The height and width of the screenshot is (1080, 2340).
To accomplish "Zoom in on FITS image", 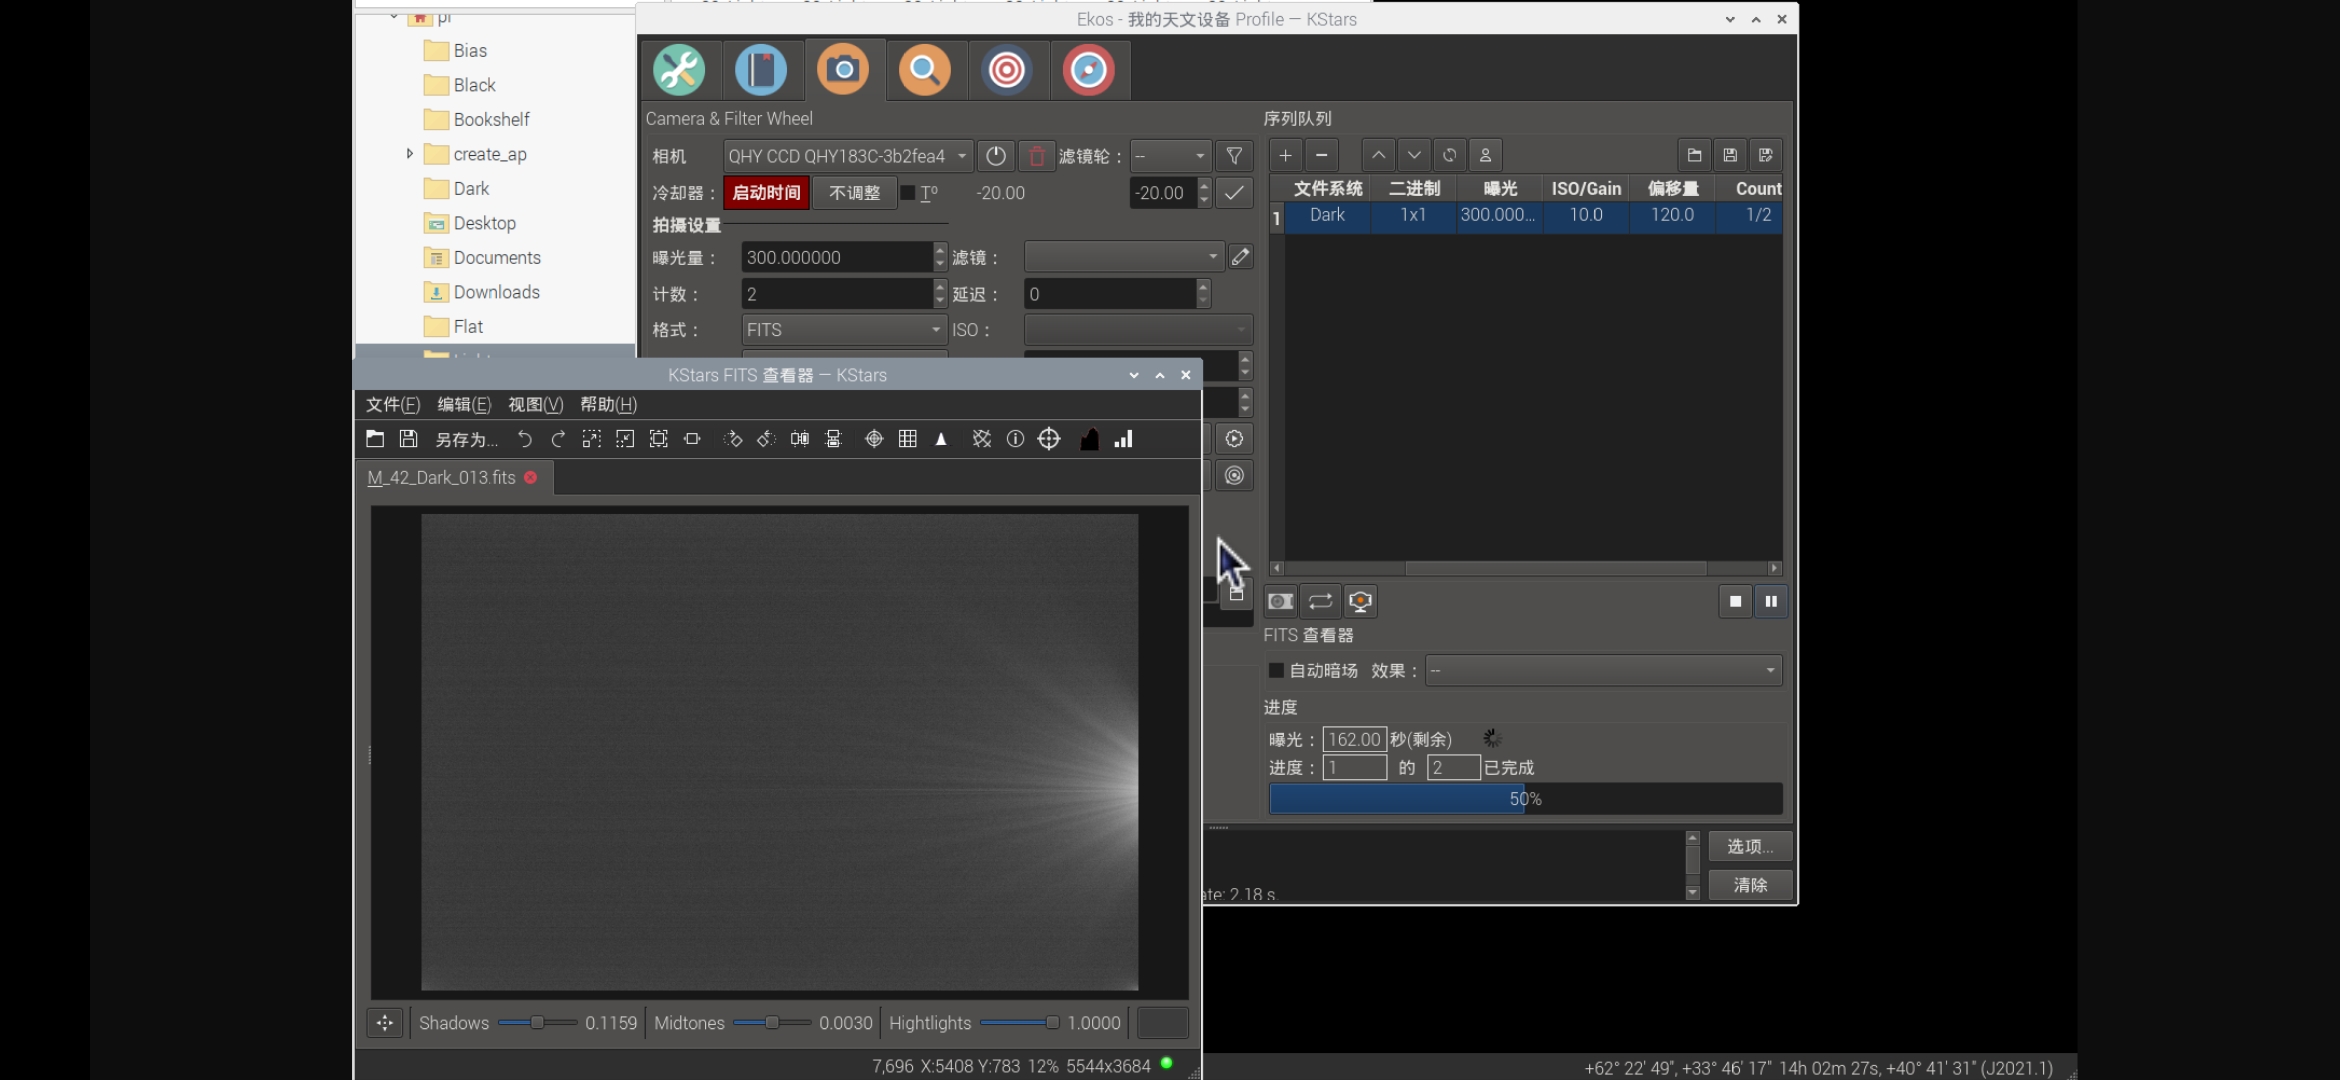I will pyautogui.click(x=591, y=439).
